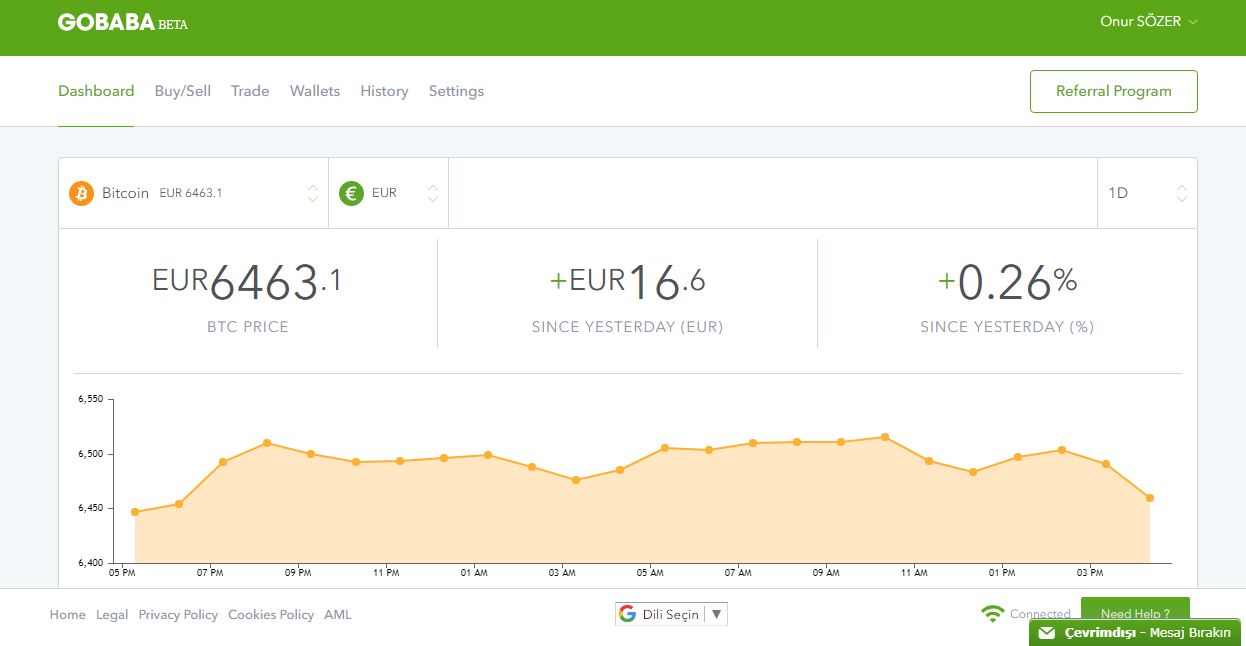Viewport: 1246px width, 646px height.
Task: Switch to the Trade tab
Action: pos(250,91)
